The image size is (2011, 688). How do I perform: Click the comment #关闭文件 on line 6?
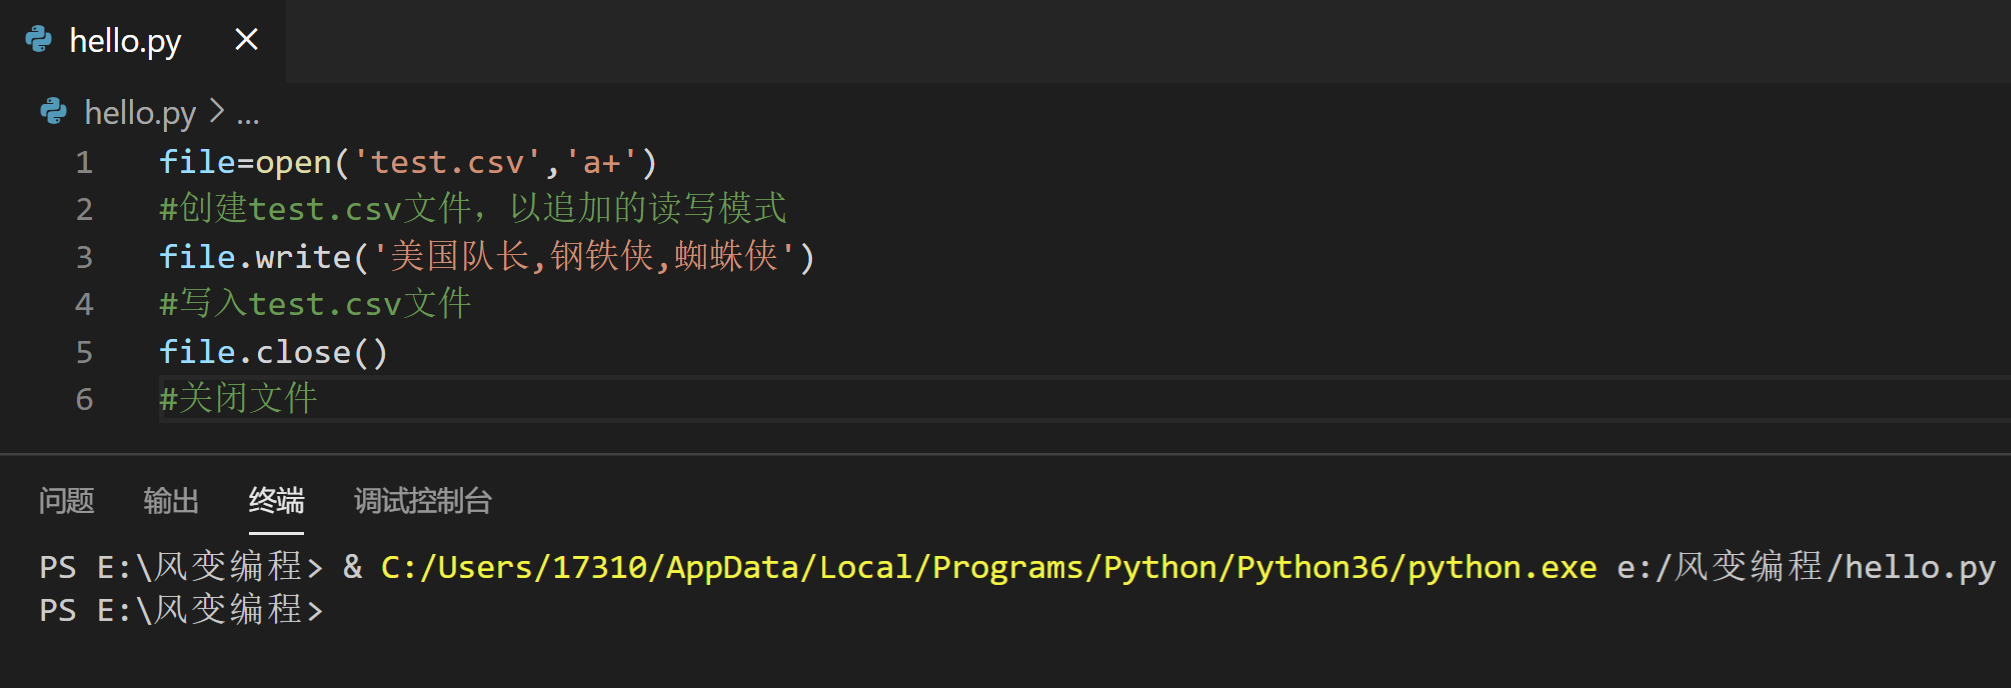(238, 399)
